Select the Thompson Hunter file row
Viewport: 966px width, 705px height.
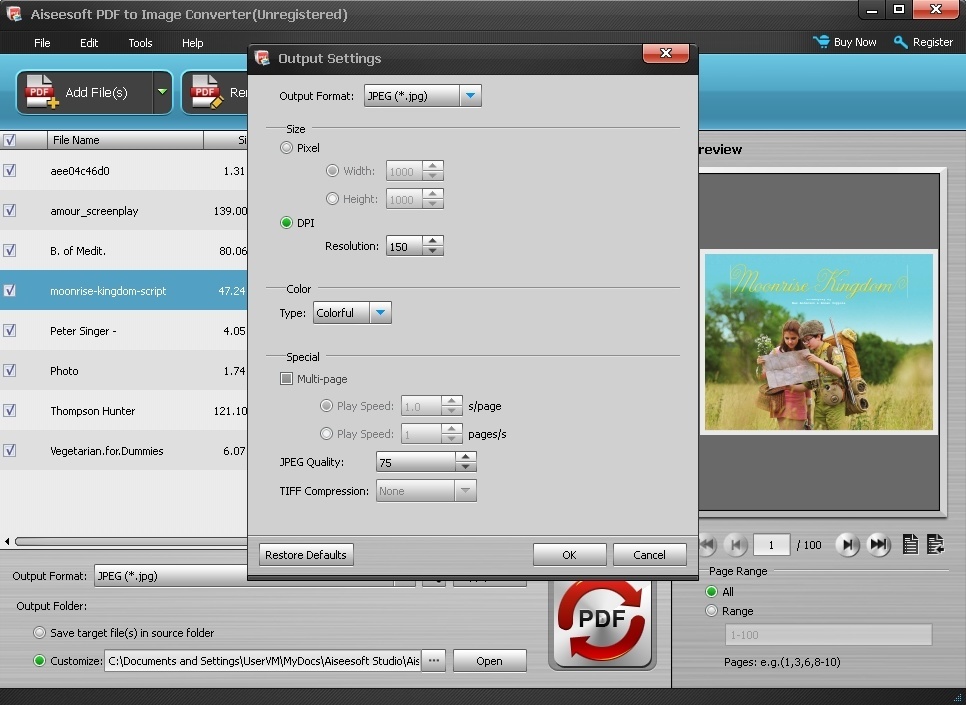click(123, 410)
